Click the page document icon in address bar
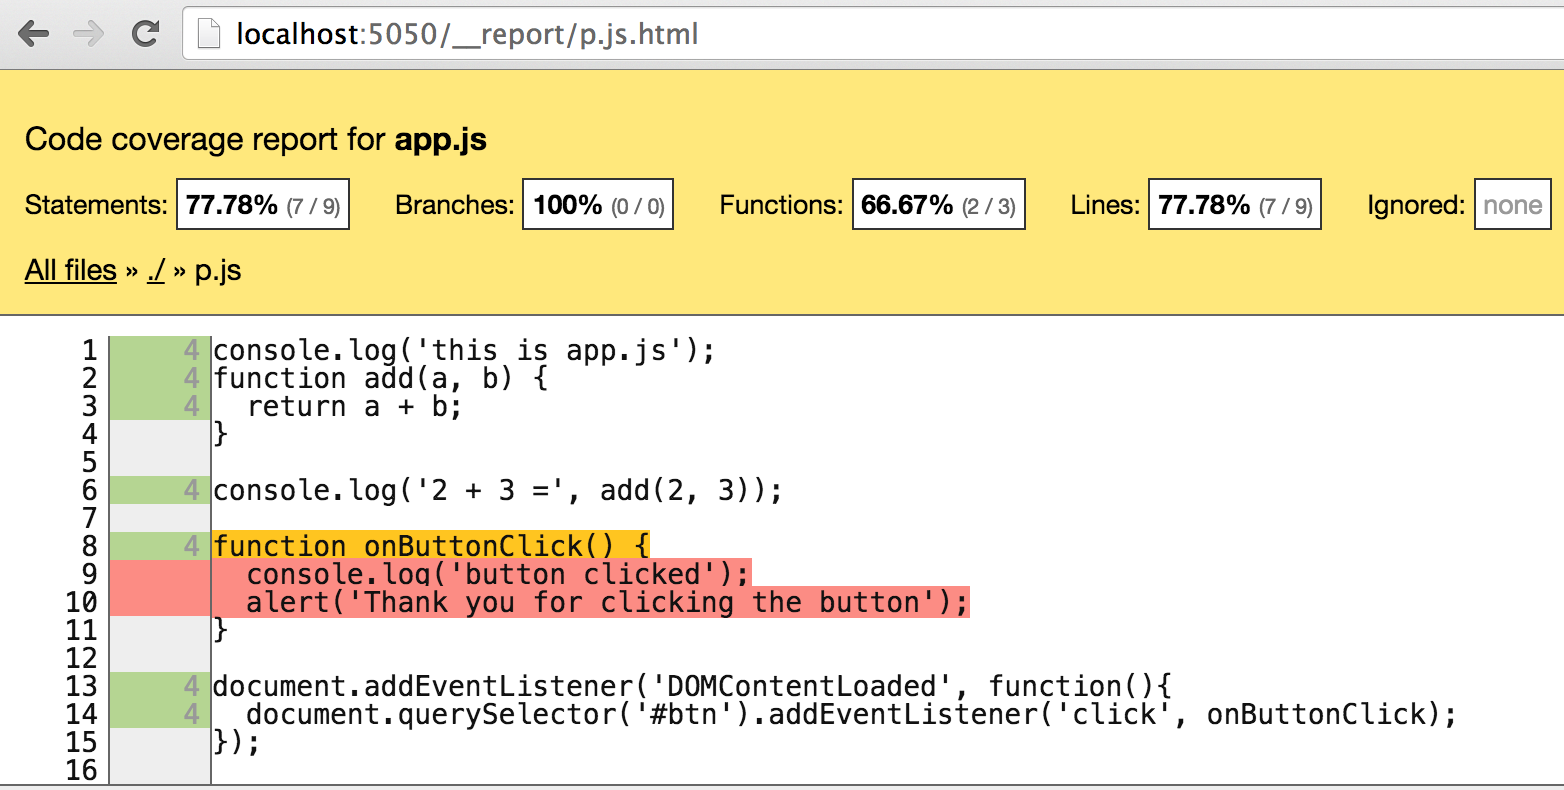Screen dimensions: 1564x790 (208, 35)
